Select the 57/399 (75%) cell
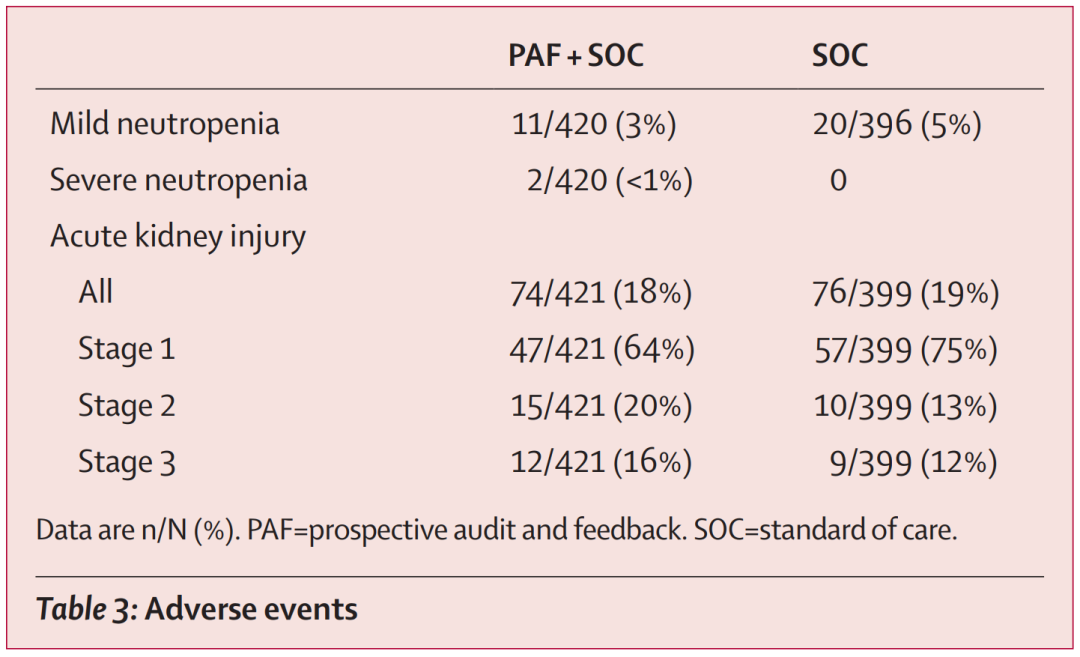The image size is (1080, 657). [906, 349]
